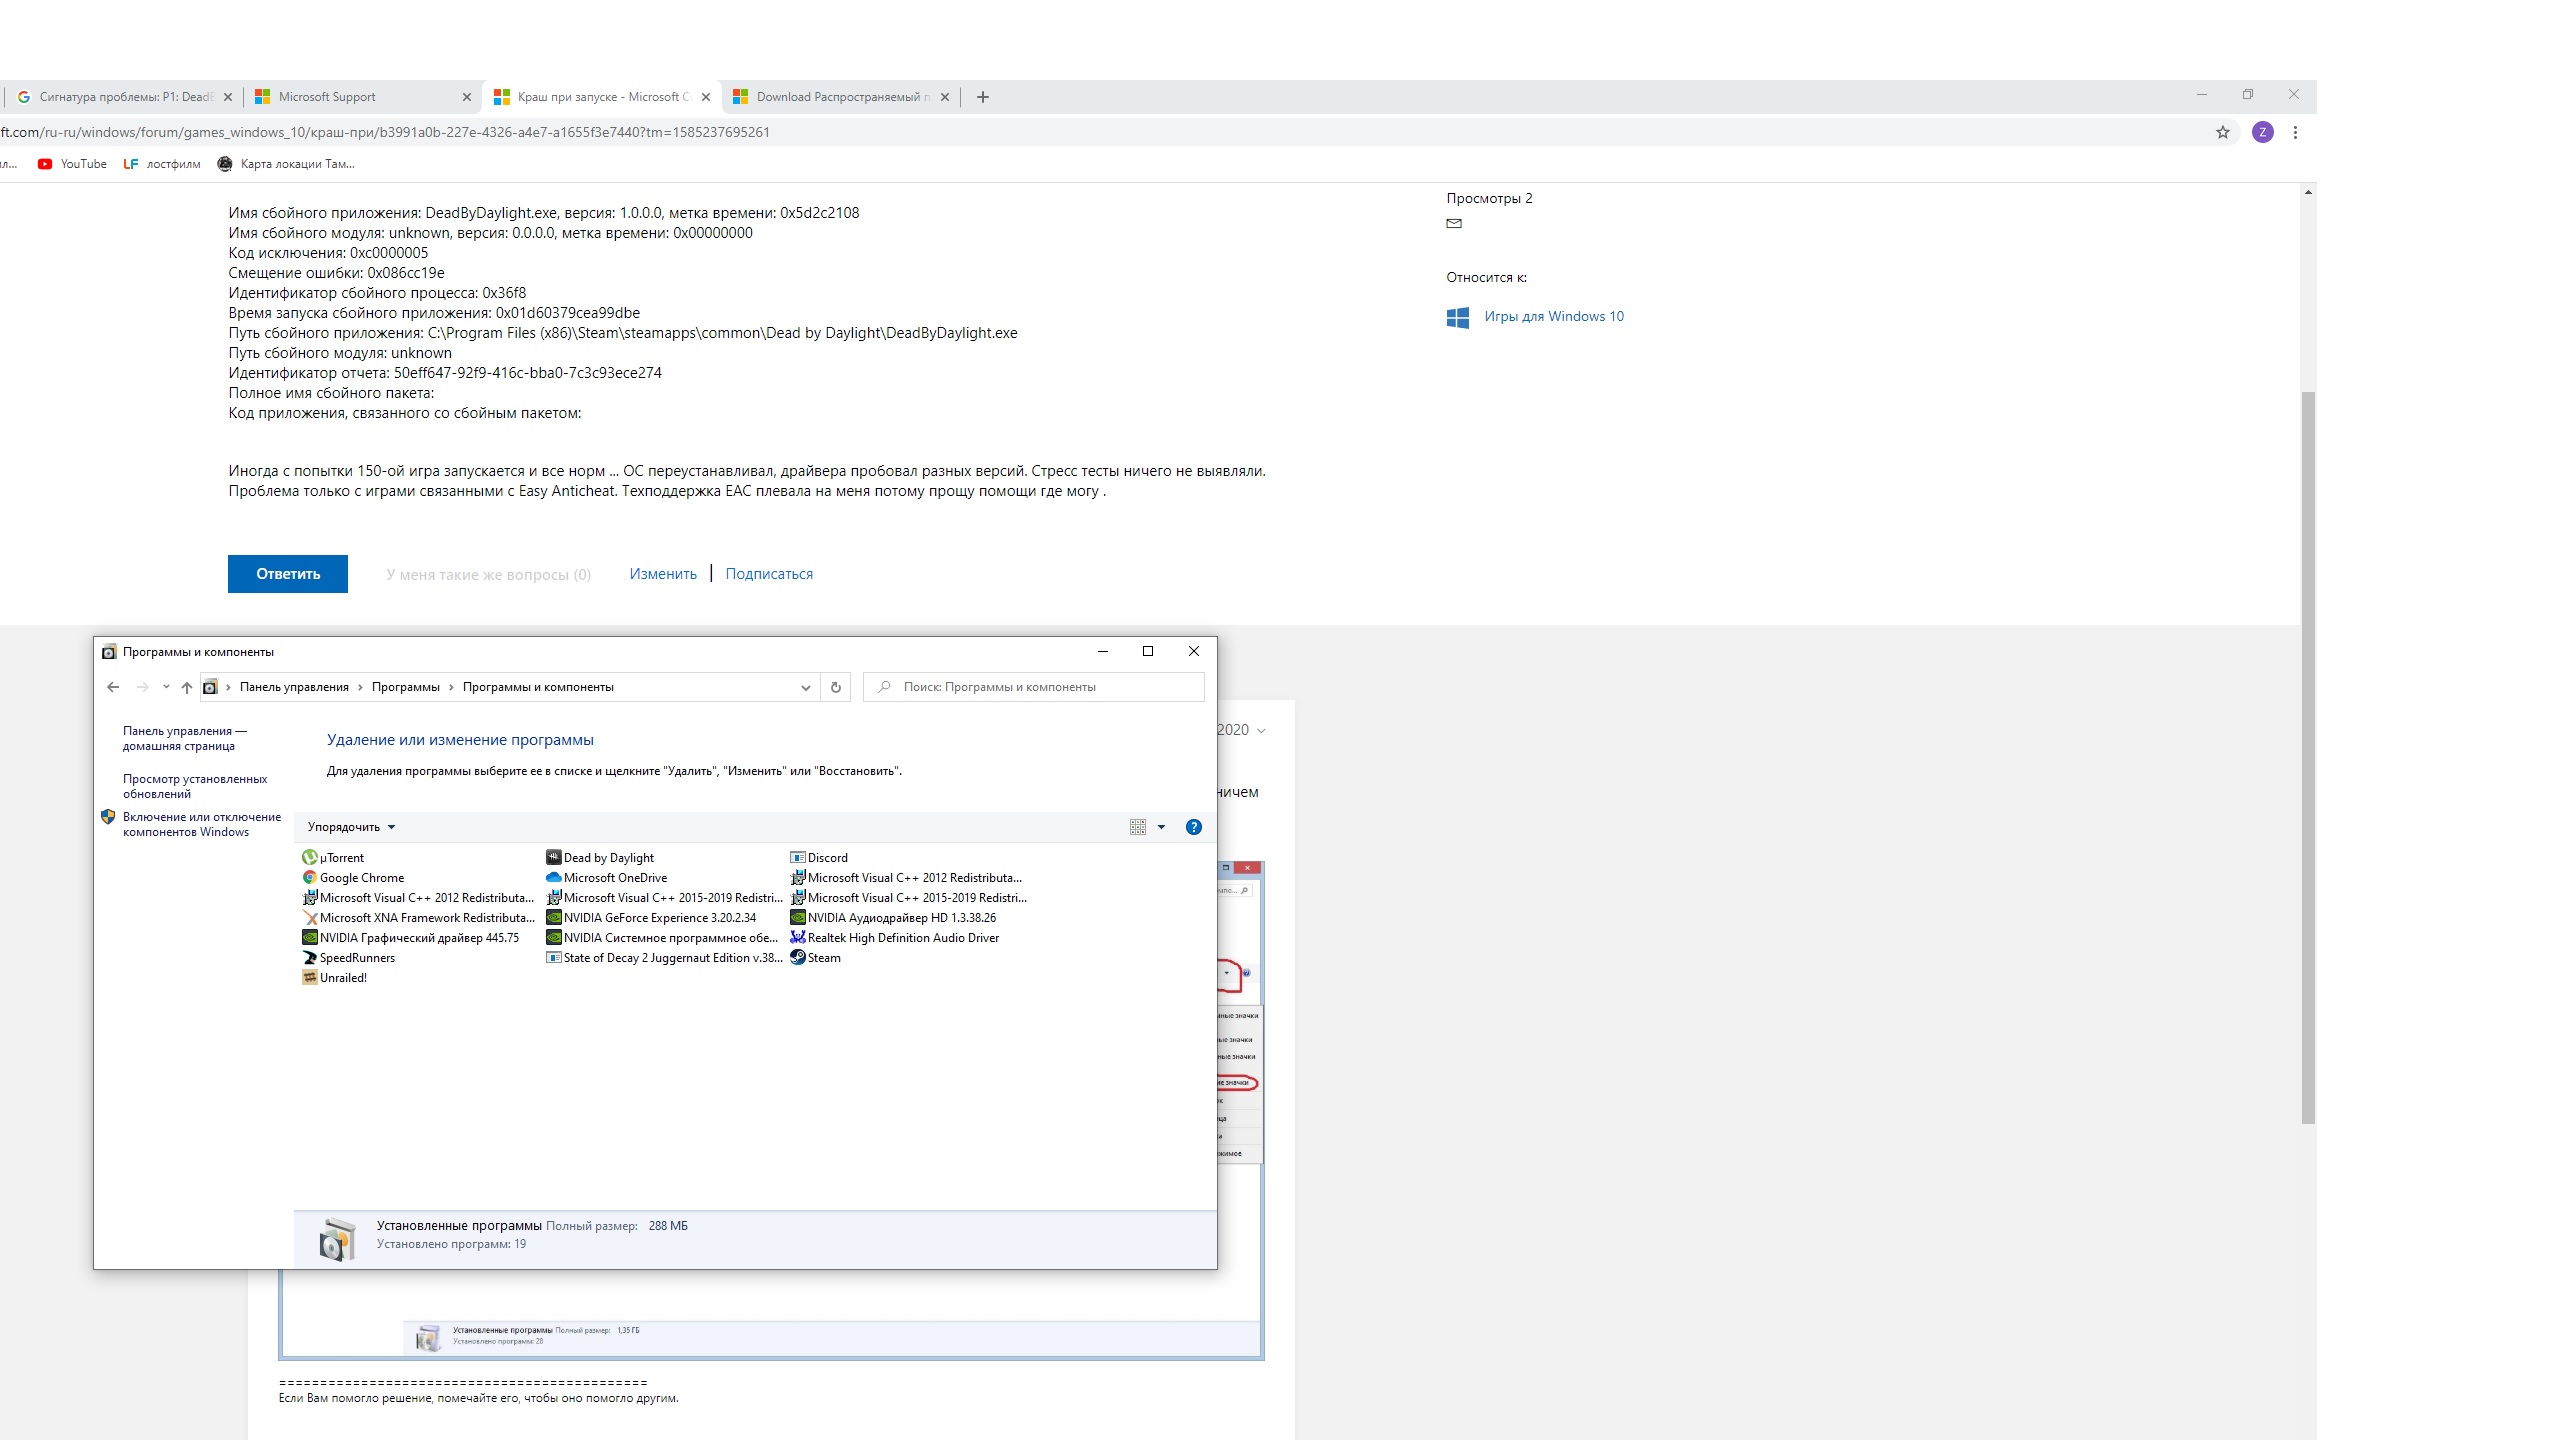
Task: Open the лостфильм bookmark
Action: click(x=161, y=164)
